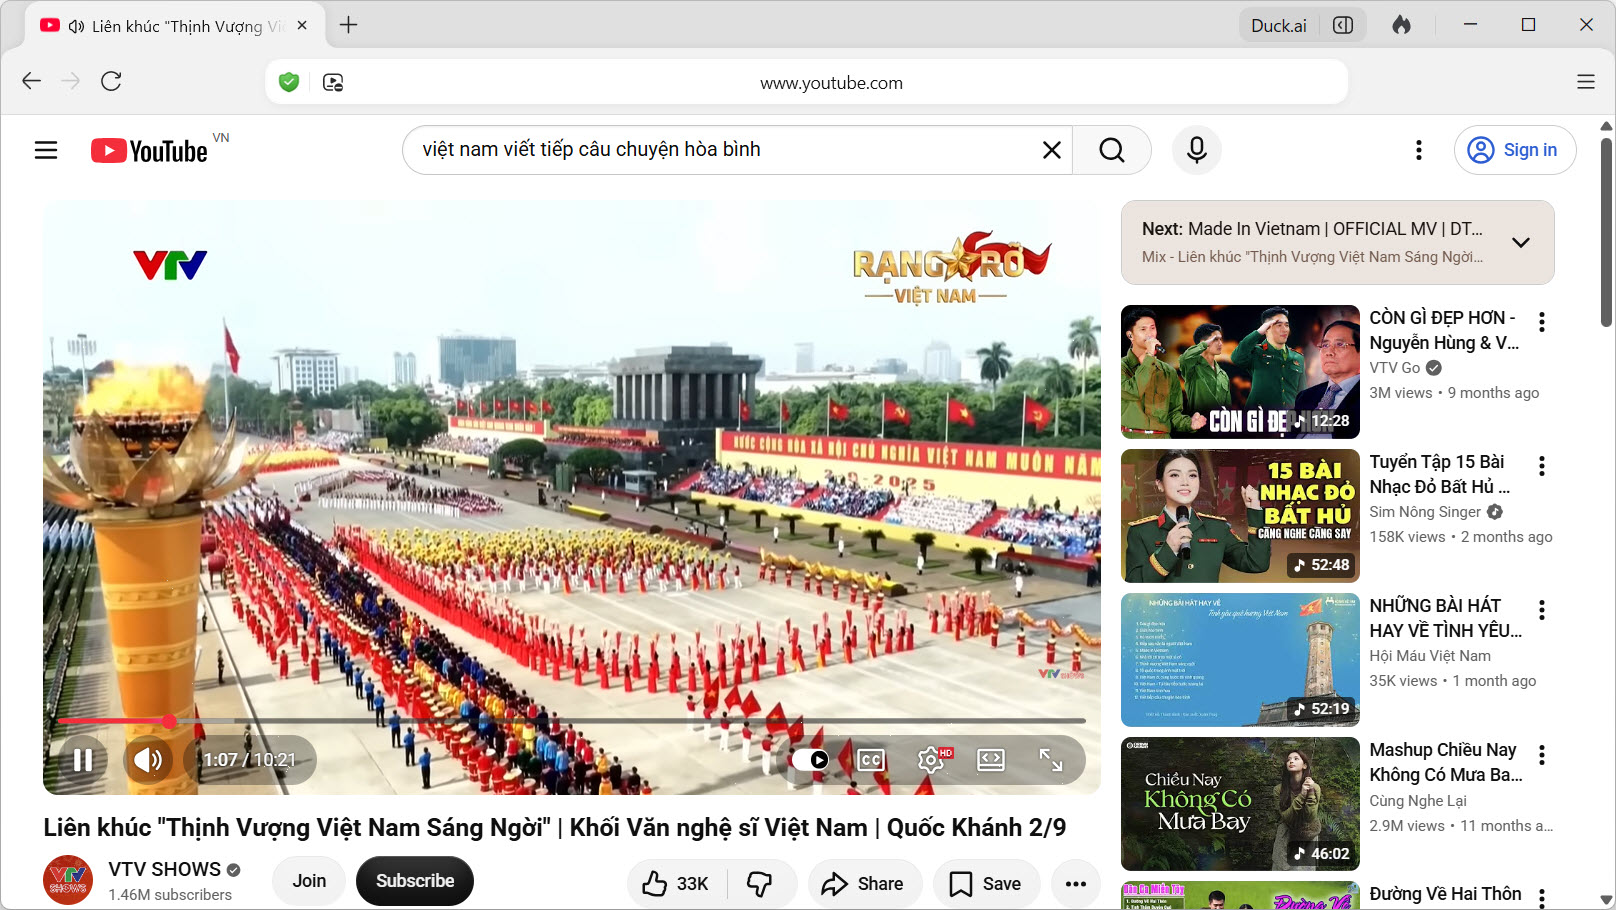This screenshot has width=1616, height=910.
Task: Save the video to a playlist
Action: [986, 884]
